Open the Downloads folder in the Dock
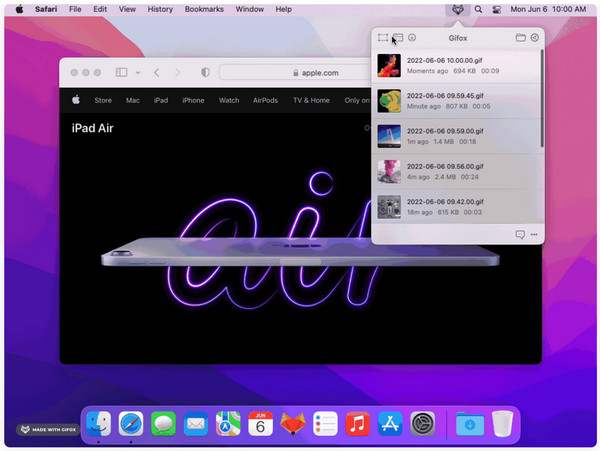Image resolution: width=600 pixels, height=451 pixels. (470, 424)
